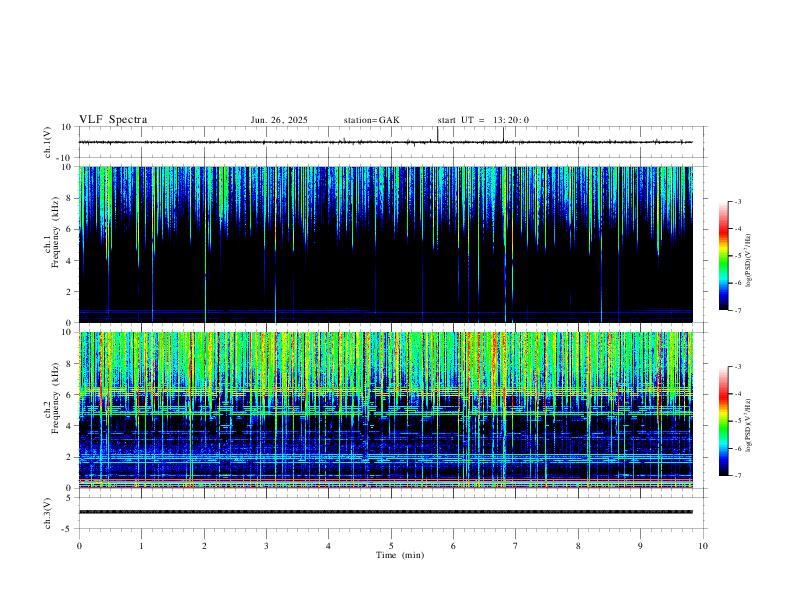Click the log(PSD) label beside the ch.2 color bar

click(749, 425)
